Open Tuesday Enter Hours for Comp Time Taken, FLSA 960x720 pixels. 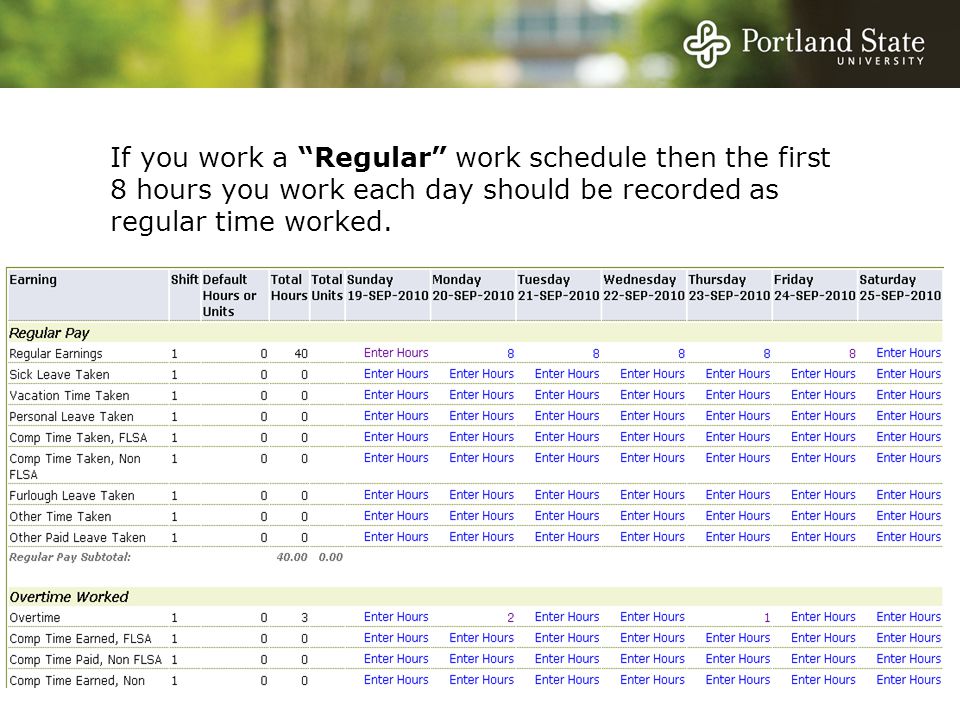pos(567,437)
